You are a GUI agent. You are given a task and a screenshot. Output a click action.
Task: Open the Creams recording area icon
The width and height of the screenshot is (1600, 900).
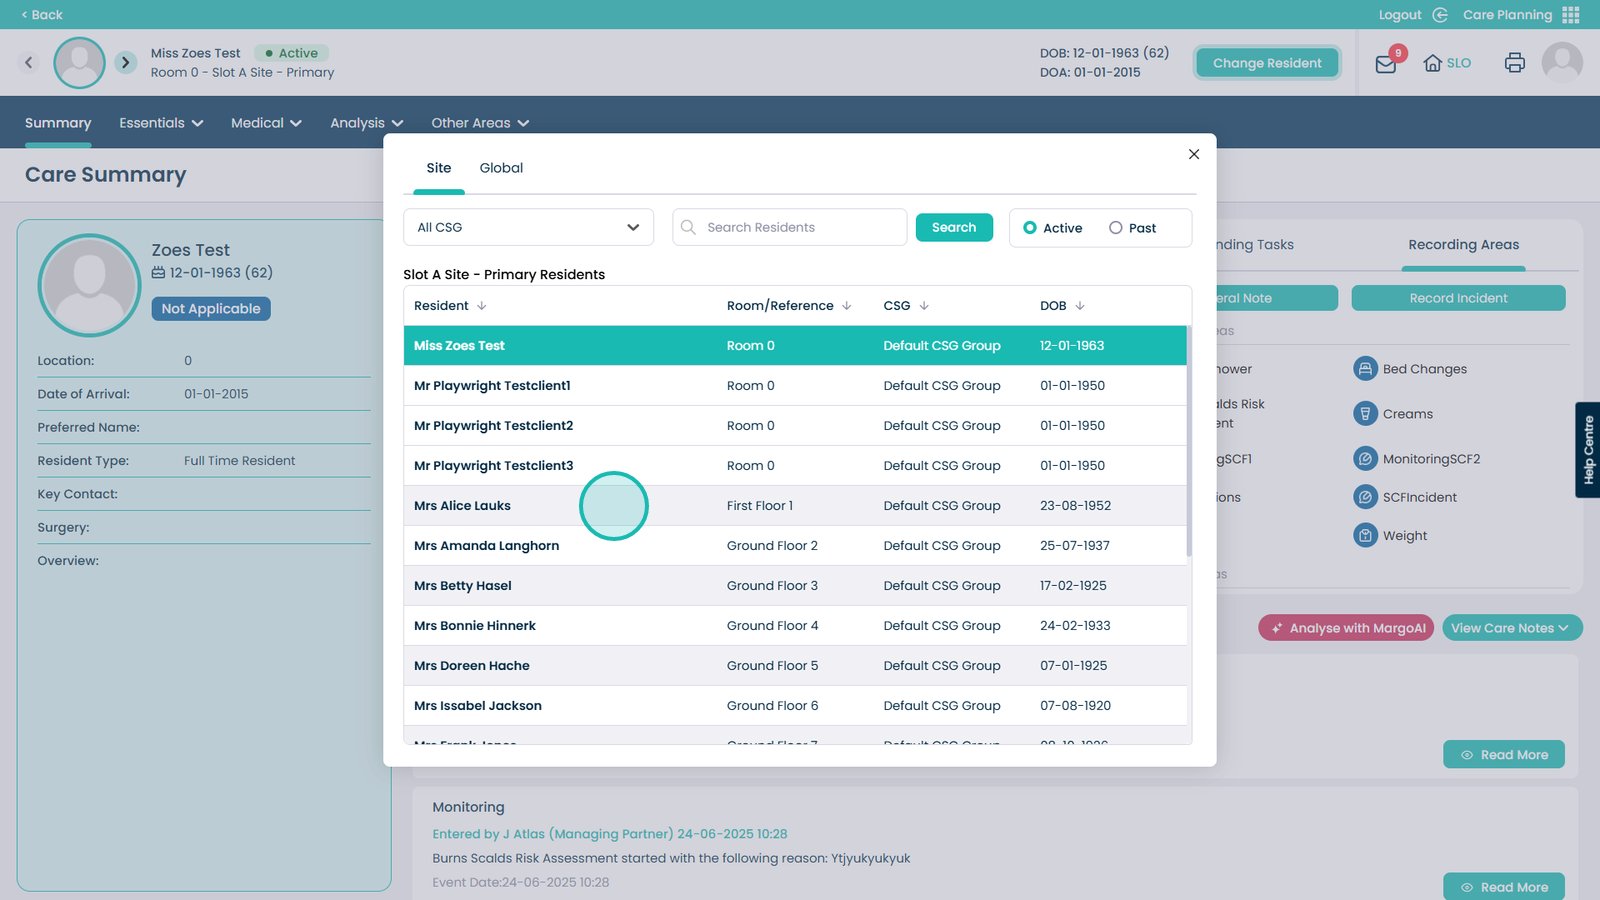click(x=1365, y=414)
